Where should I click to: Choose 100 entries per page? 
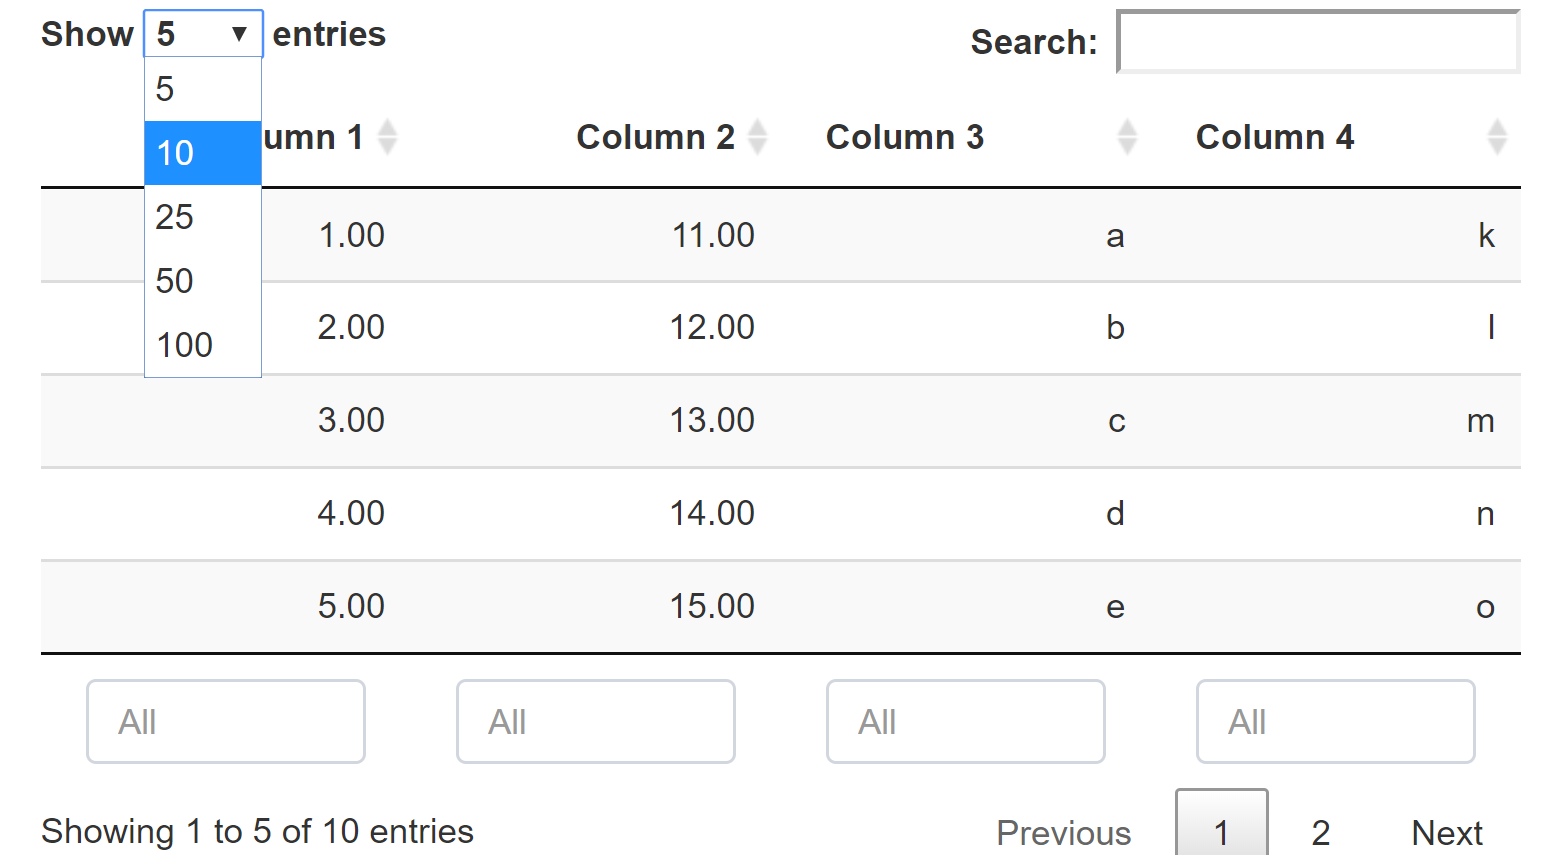203,345
